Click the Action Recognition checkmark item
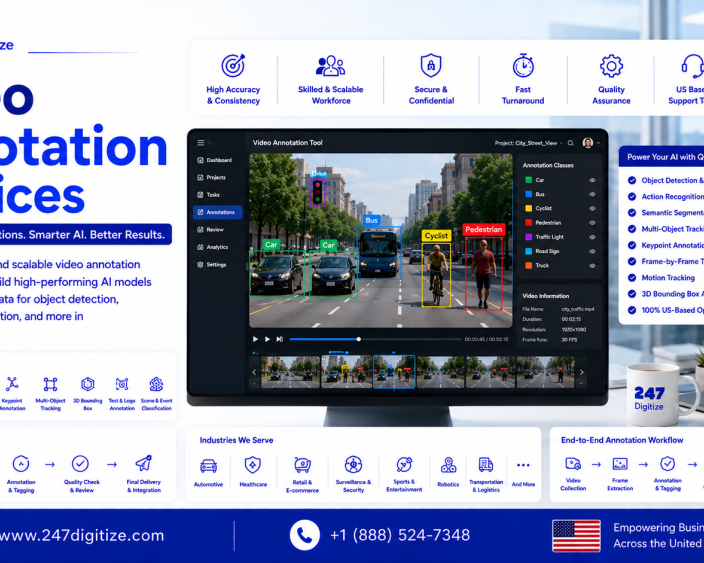Screen dimensions: 704x563 [x=665, y=197]
